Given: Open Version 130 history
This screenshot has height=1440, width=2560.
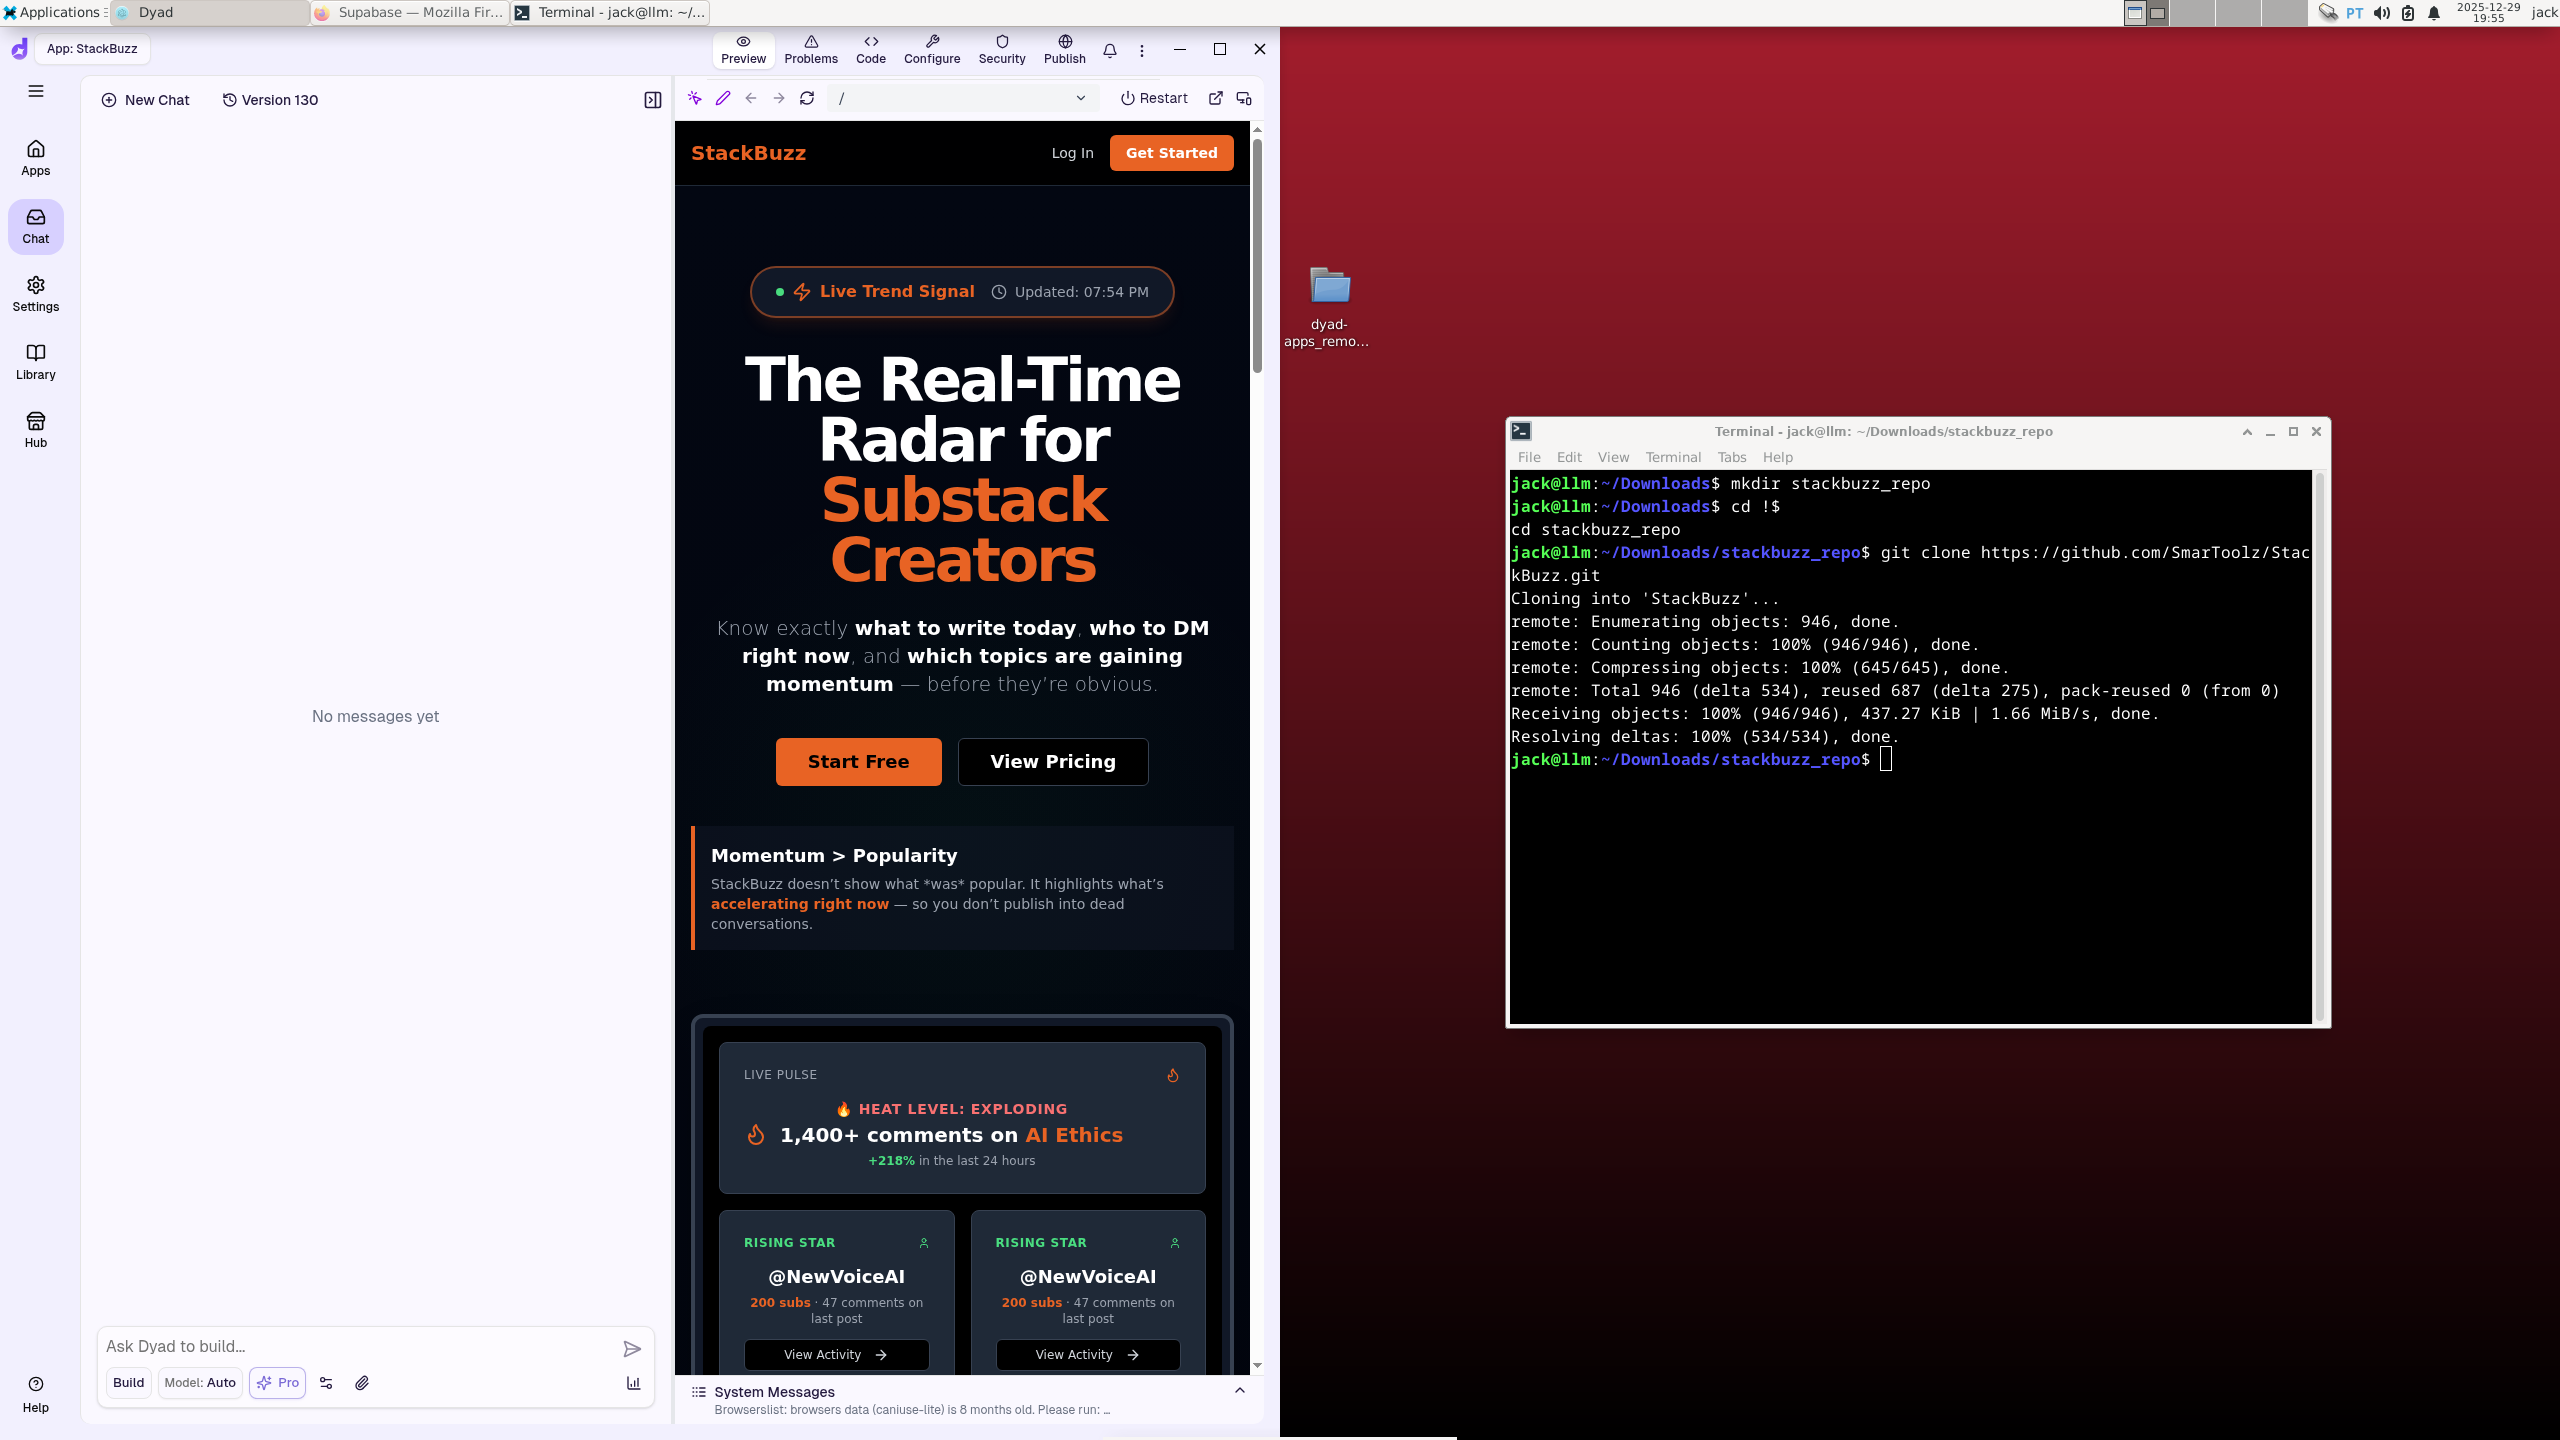Looking at the screenshot, I should 270,100.
